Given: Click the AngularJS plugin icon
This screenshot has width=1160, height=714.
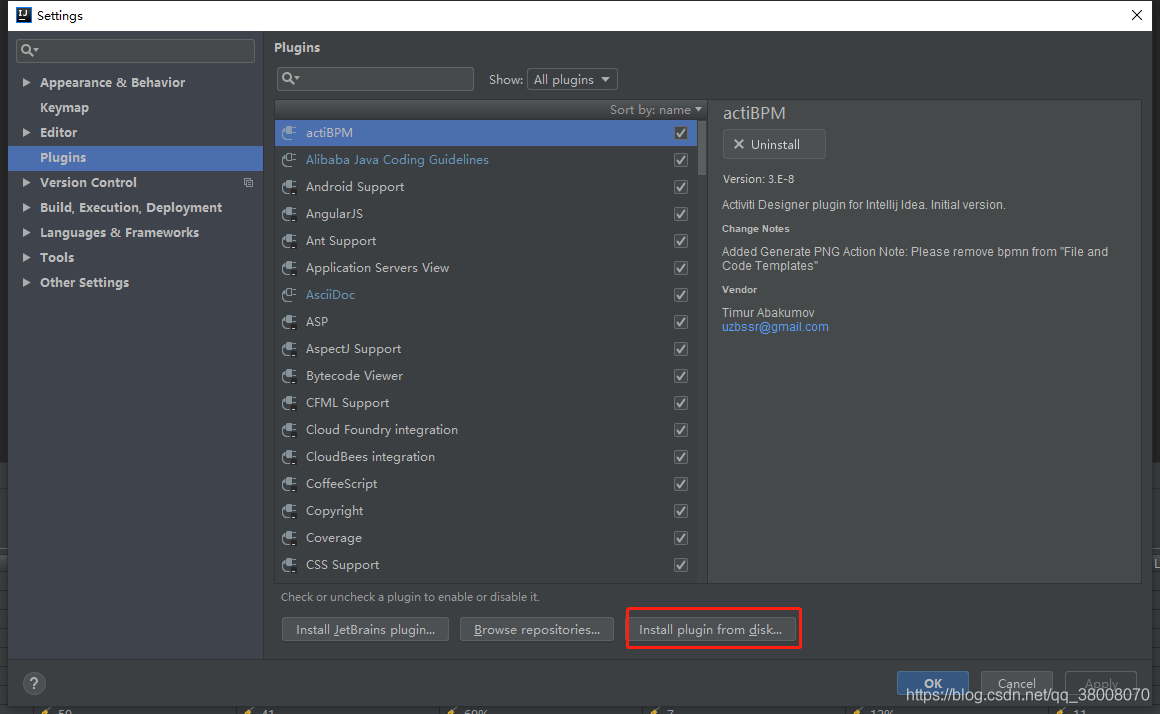Looking at the screenshot, I should point(289,214).
